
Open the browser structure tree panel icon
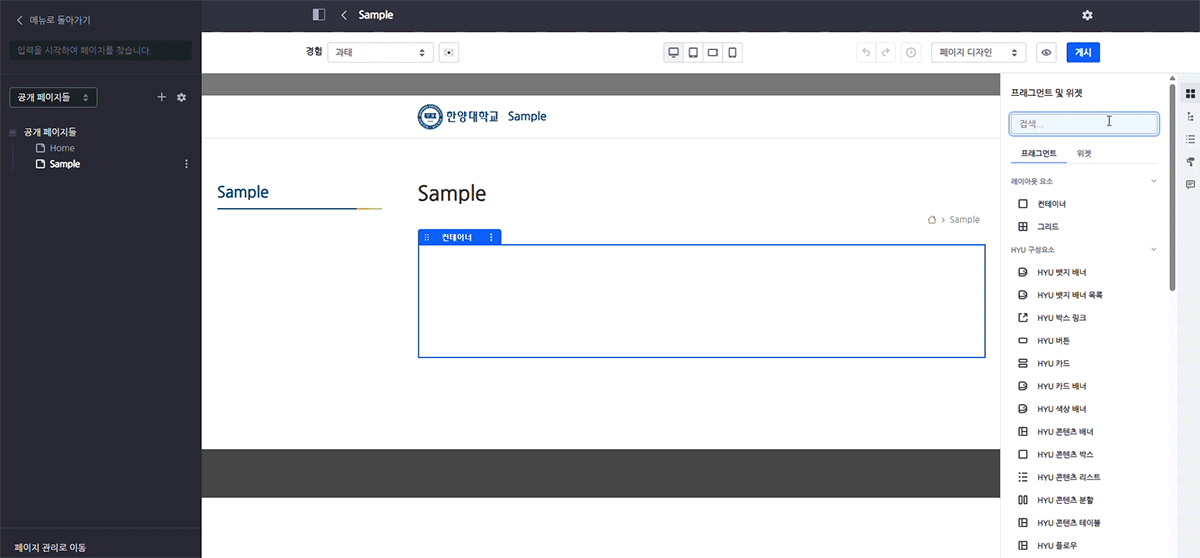coord(1190,116)
